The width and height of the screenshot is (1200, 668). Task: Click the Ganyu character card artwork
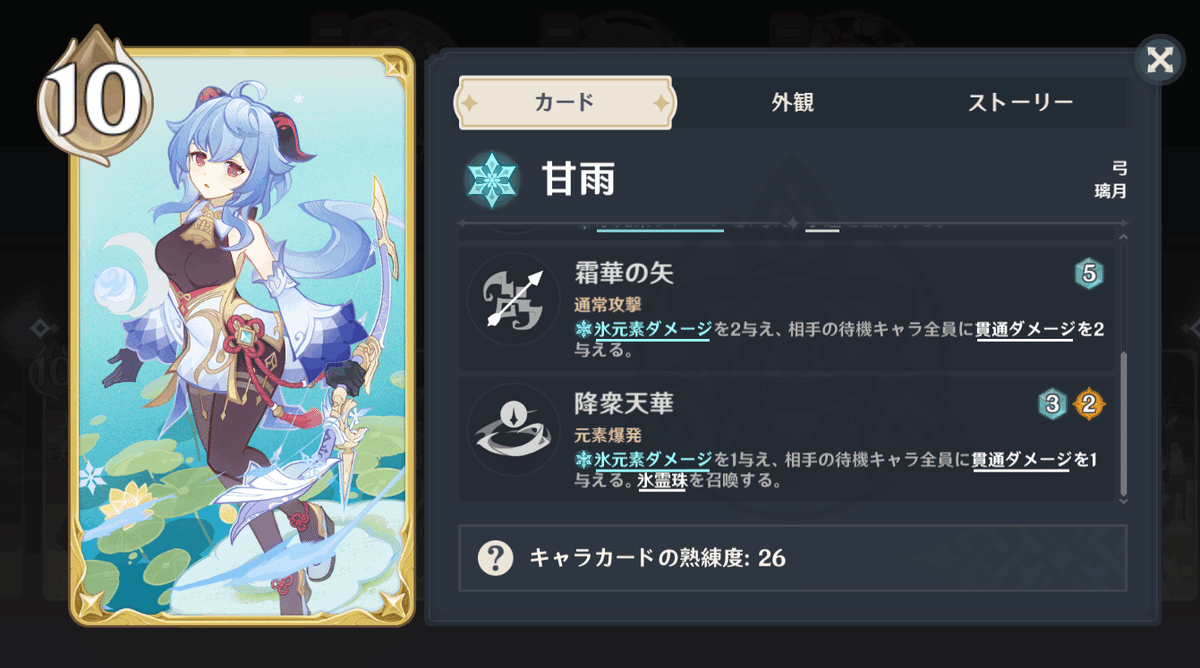pyautogui.click(x=241, y=336)
